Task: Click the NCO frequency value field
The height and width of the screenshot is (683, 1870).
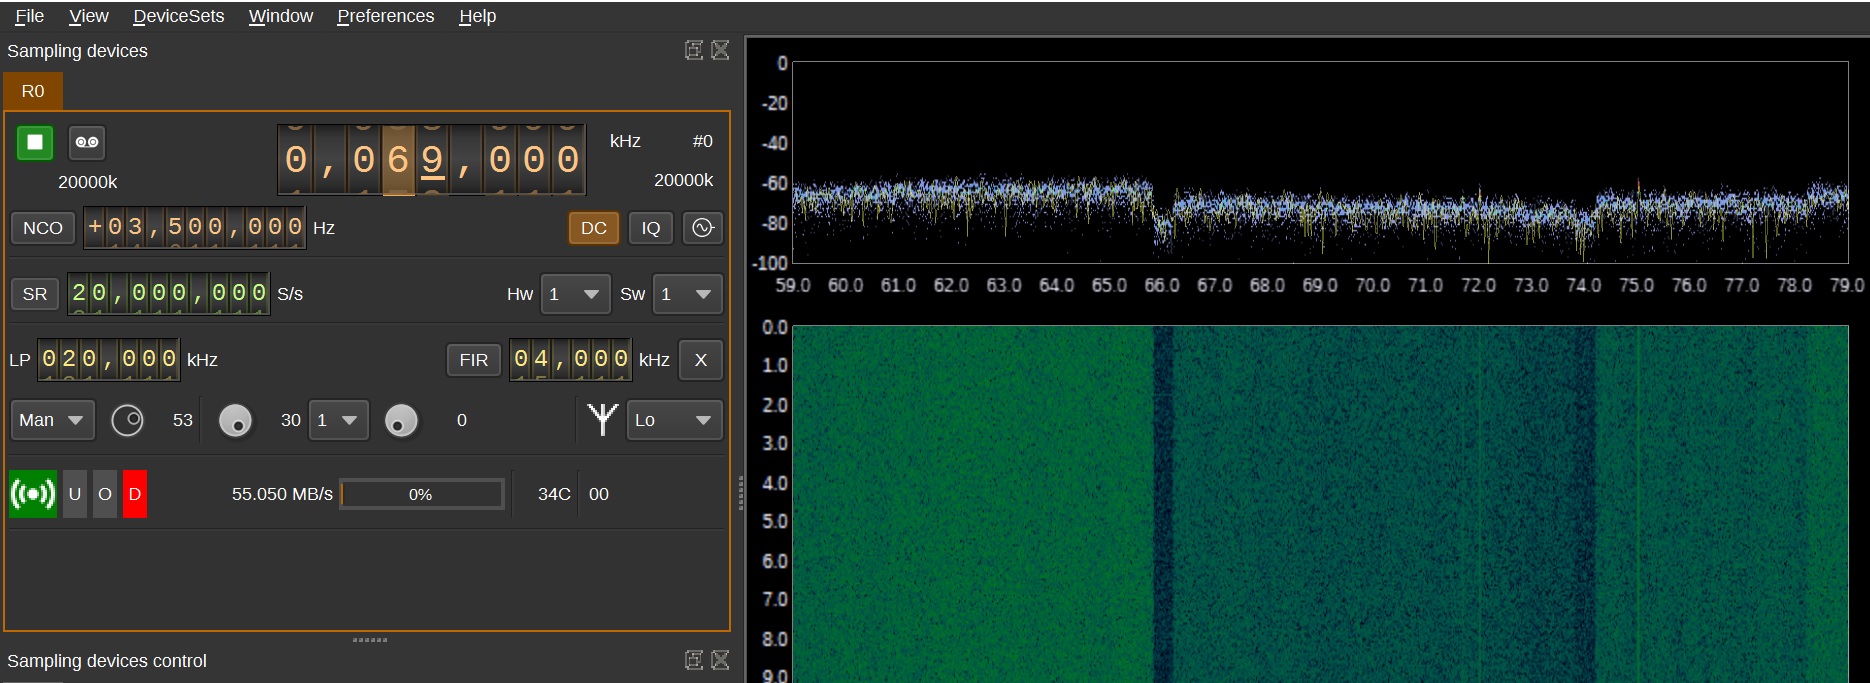Action: click(195, 227)
